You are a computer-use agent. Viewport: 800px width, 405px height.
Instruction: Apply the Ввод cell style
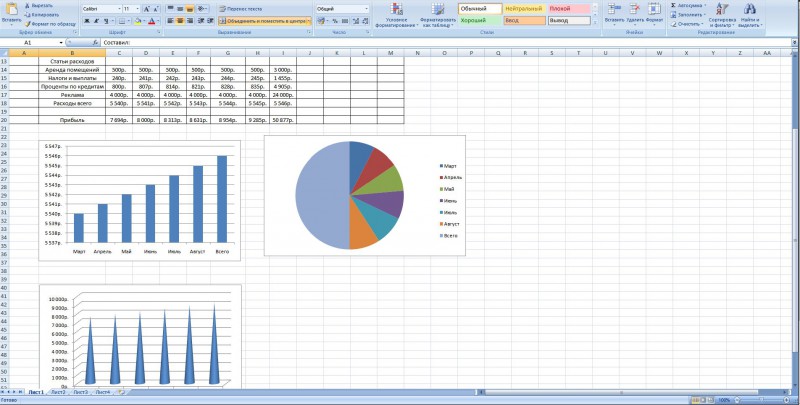pyautogui.click(x=524, y=21)
